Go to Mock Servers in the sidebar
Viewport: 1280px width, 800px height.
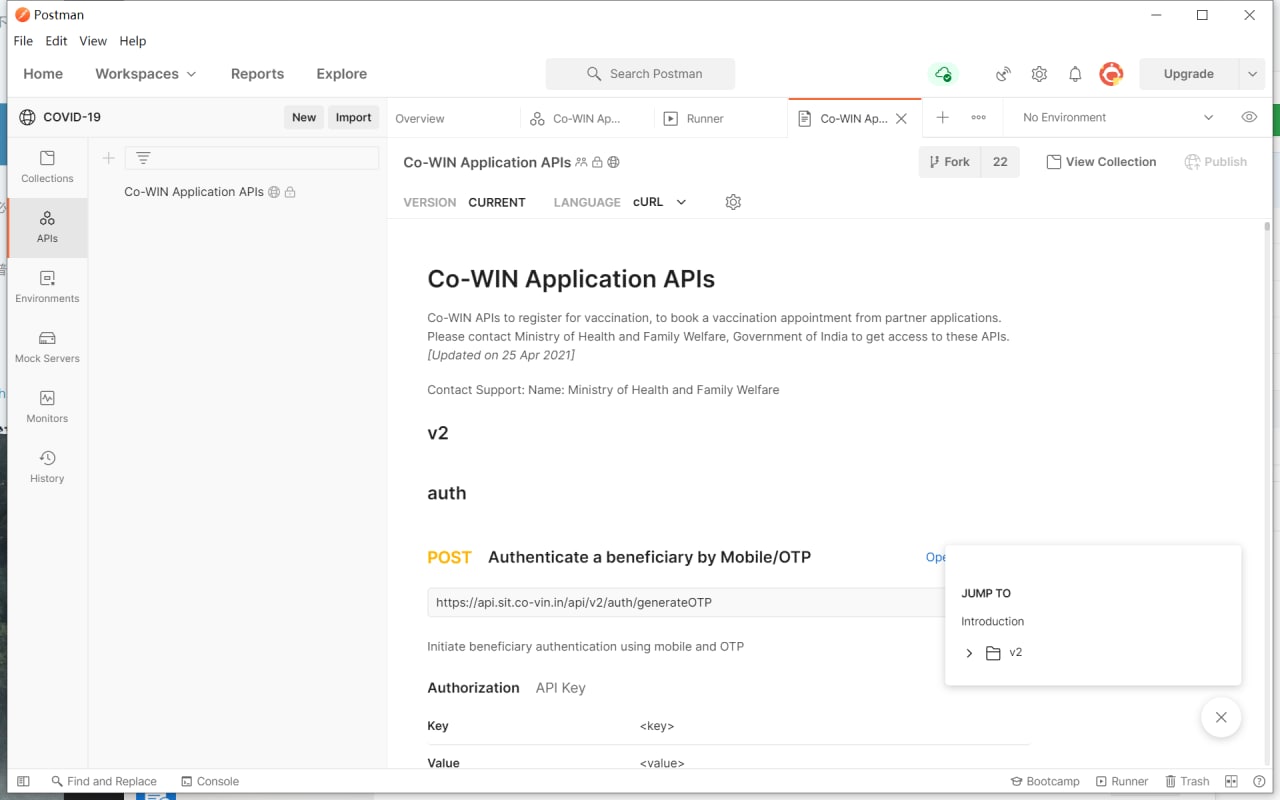47,347
